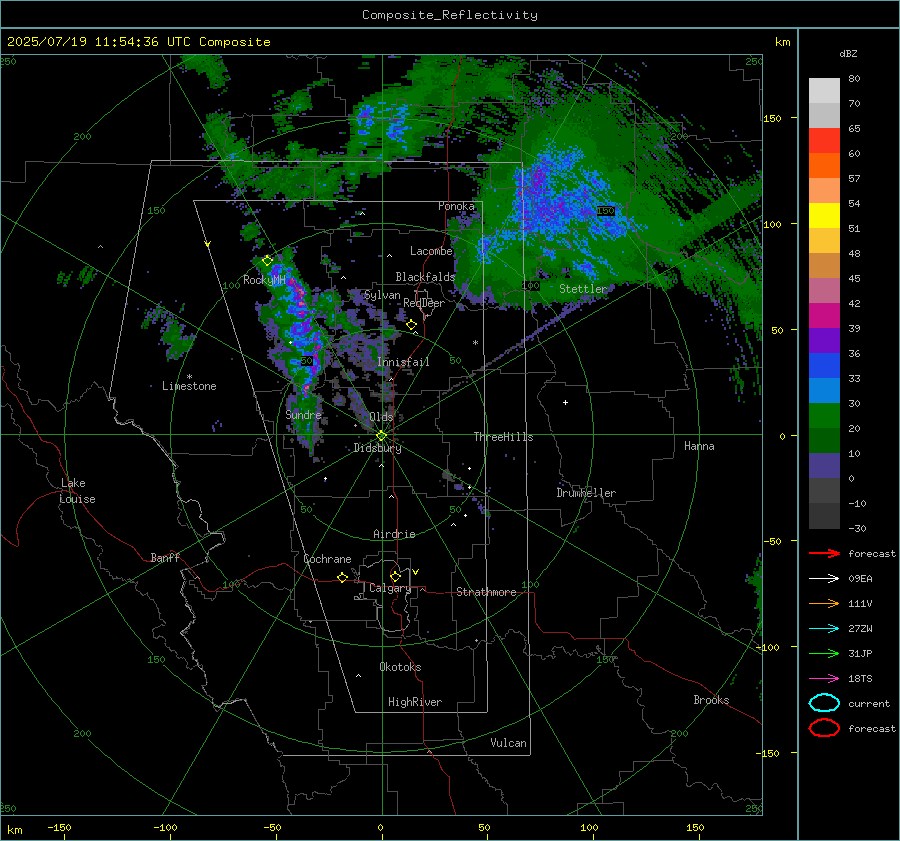Click the Composite_Reflectivity title text
This screenshot has height=841, width=900.
click(x=449, y=15)
